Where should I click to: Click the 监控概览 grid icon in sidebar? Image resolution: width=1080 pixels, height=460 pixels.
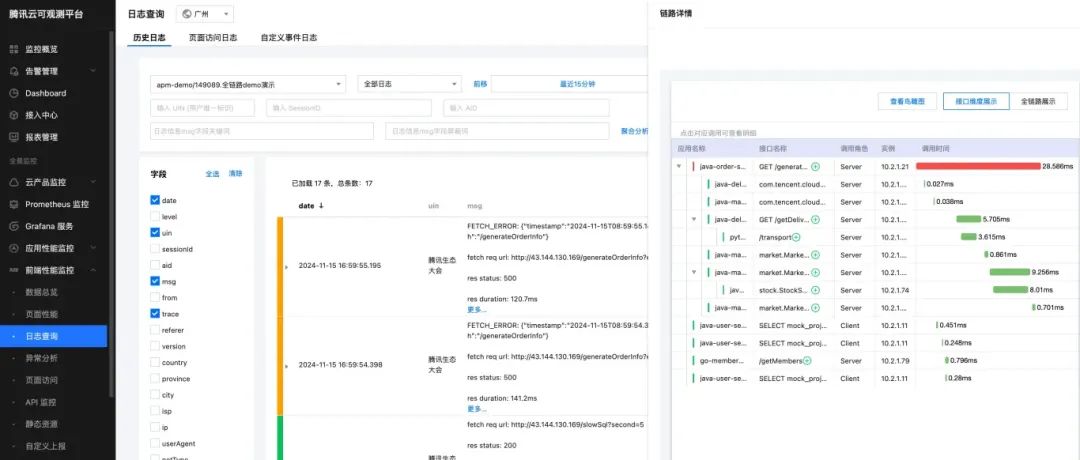pyautogui.click(x=14, y=50)
